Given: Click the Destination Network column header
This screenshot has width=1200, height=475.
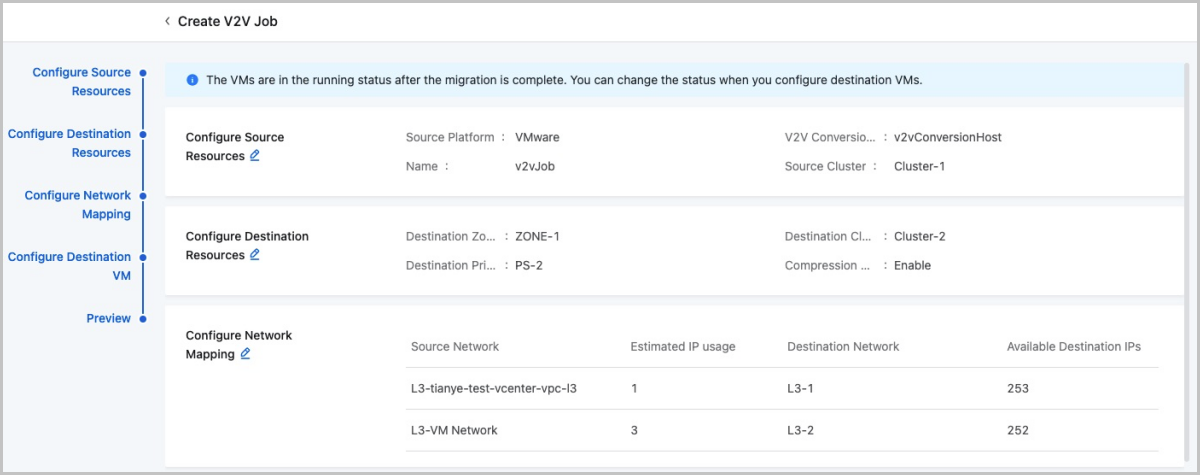Looking at the screenshot, I should pyautogui.click(x=843, y=347).
